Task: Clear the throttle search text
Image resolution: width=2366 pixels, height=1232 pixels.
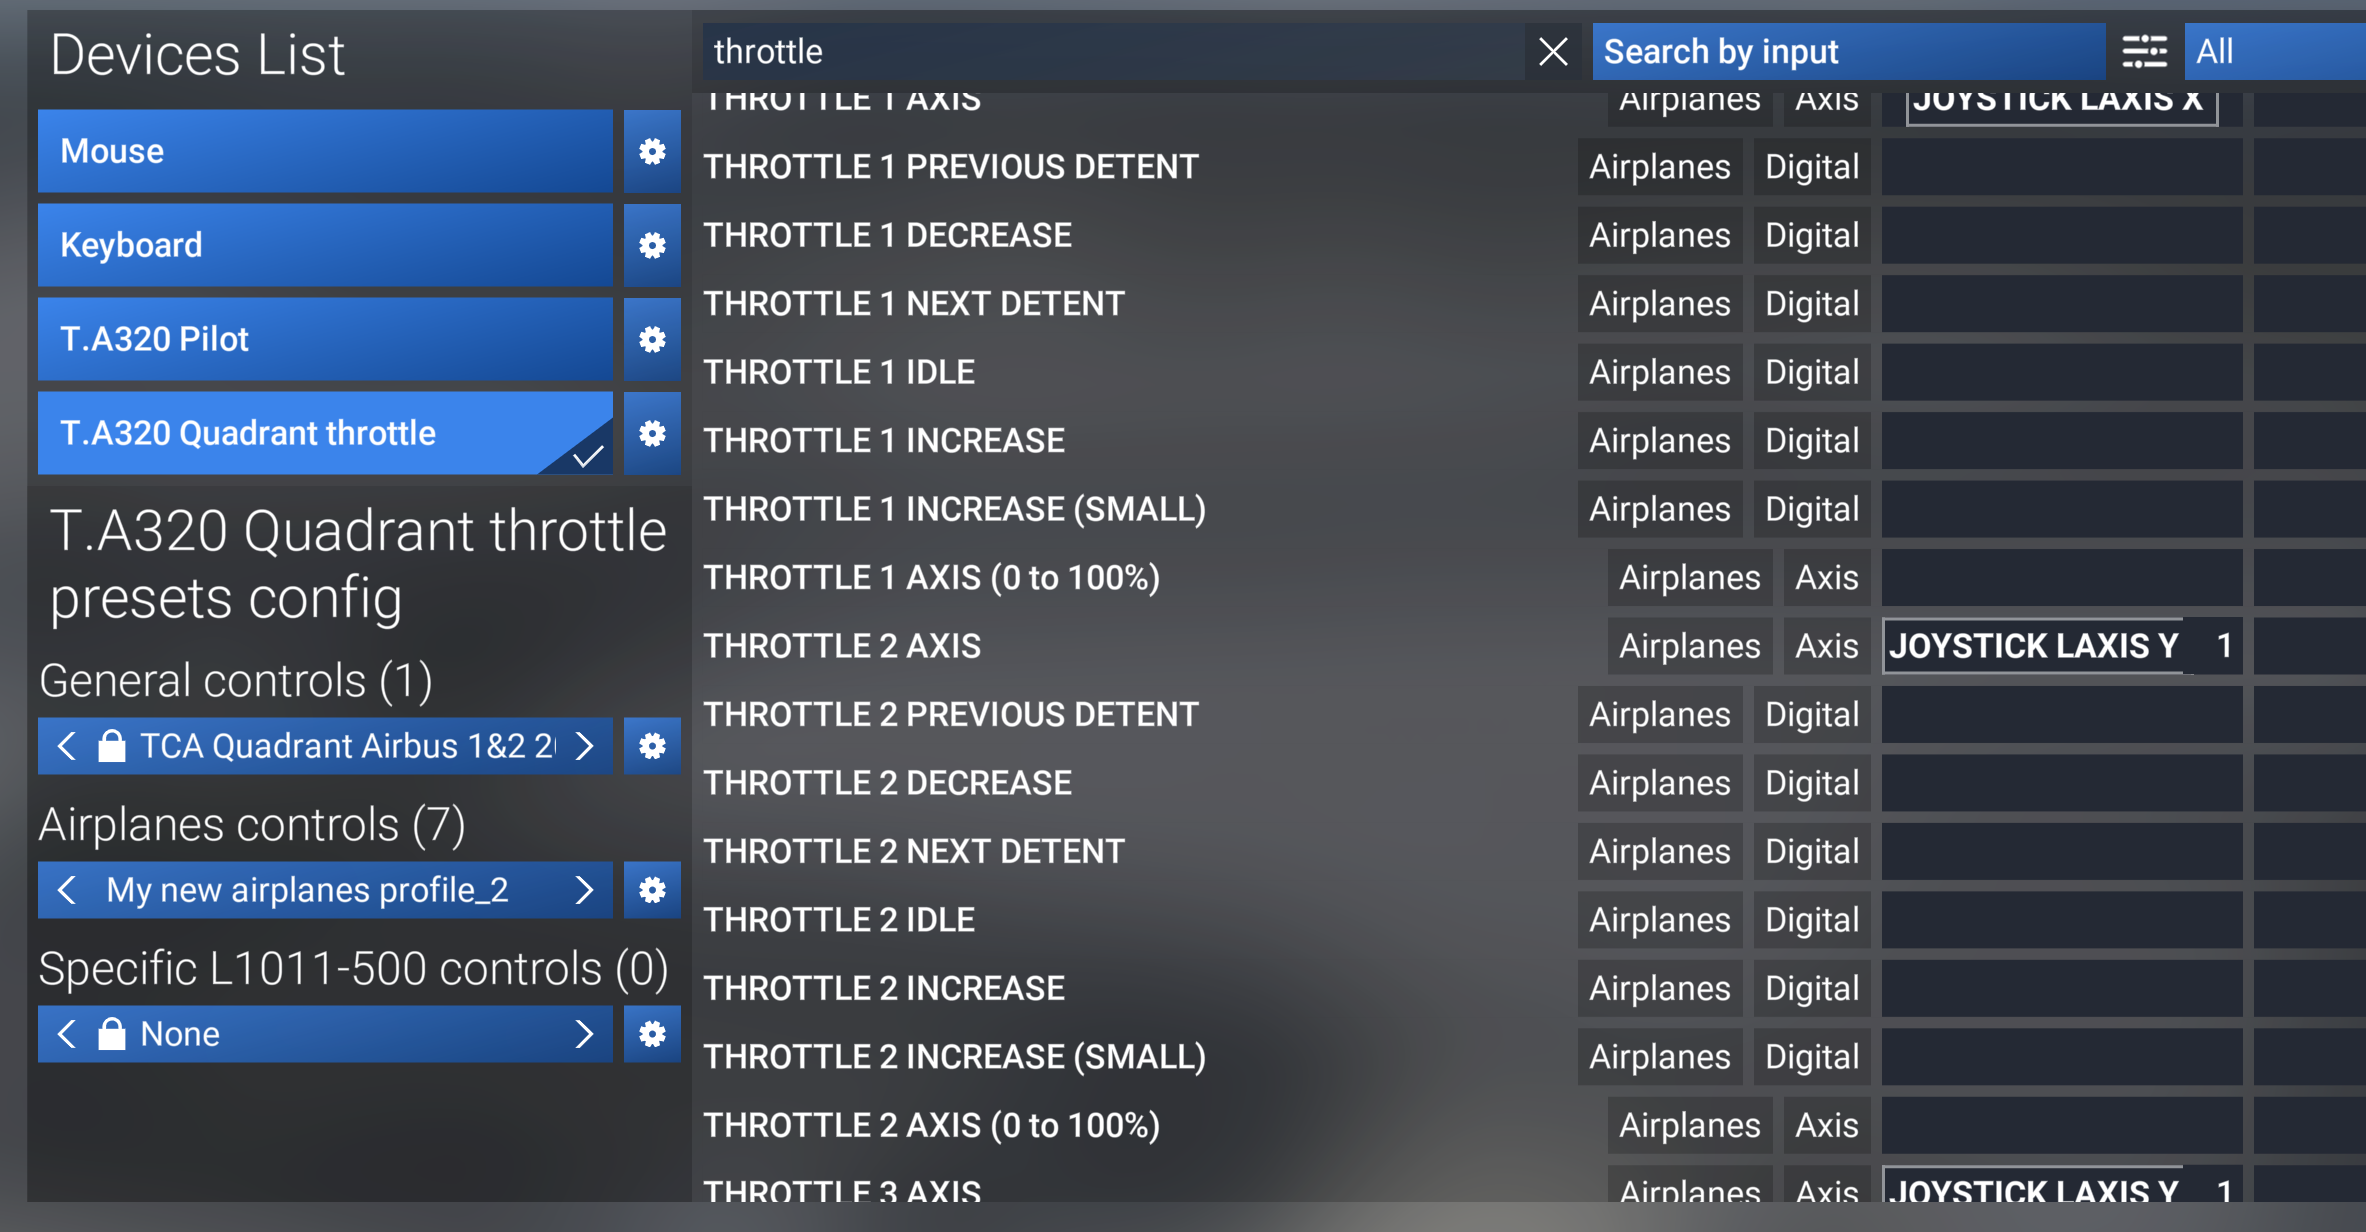Action: (1552, 51)
